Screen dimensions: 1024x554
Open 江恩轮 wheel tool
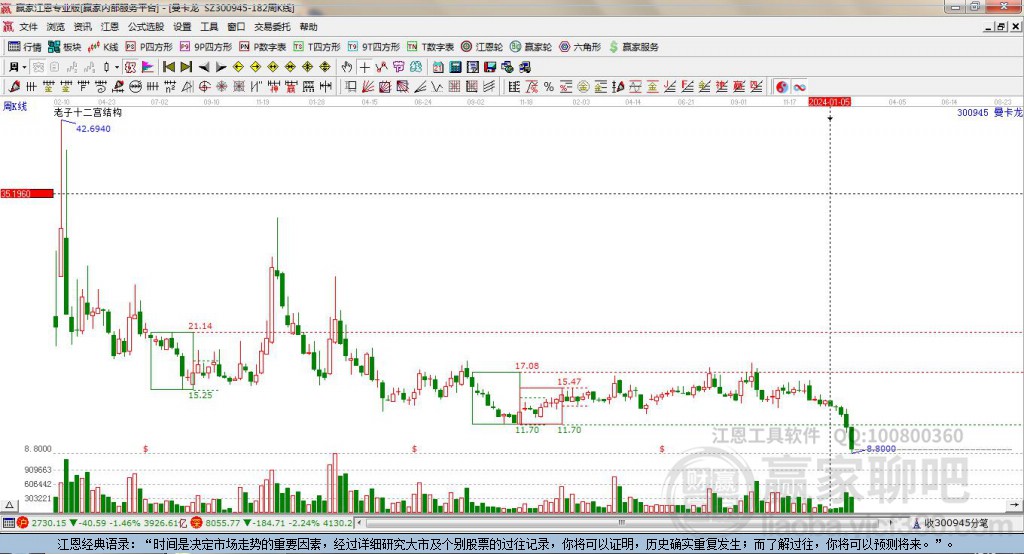pyautogui.click(x=482, y=47)
